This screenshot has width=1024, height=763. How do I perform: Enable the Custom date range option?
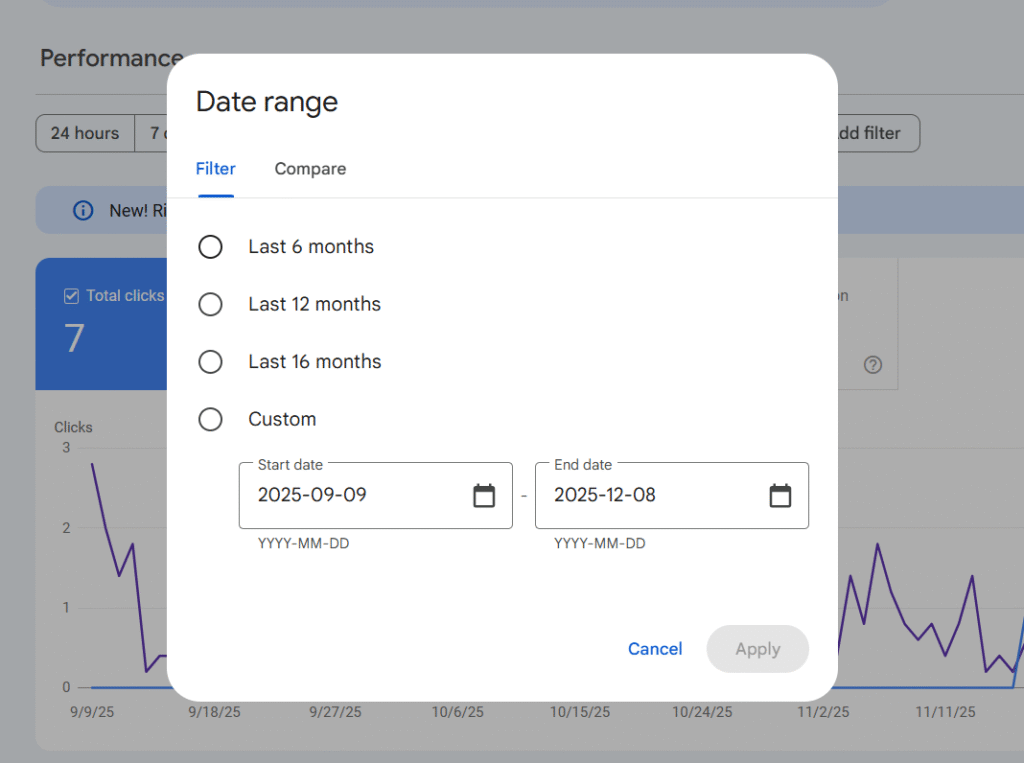click(x=210, y=420)
